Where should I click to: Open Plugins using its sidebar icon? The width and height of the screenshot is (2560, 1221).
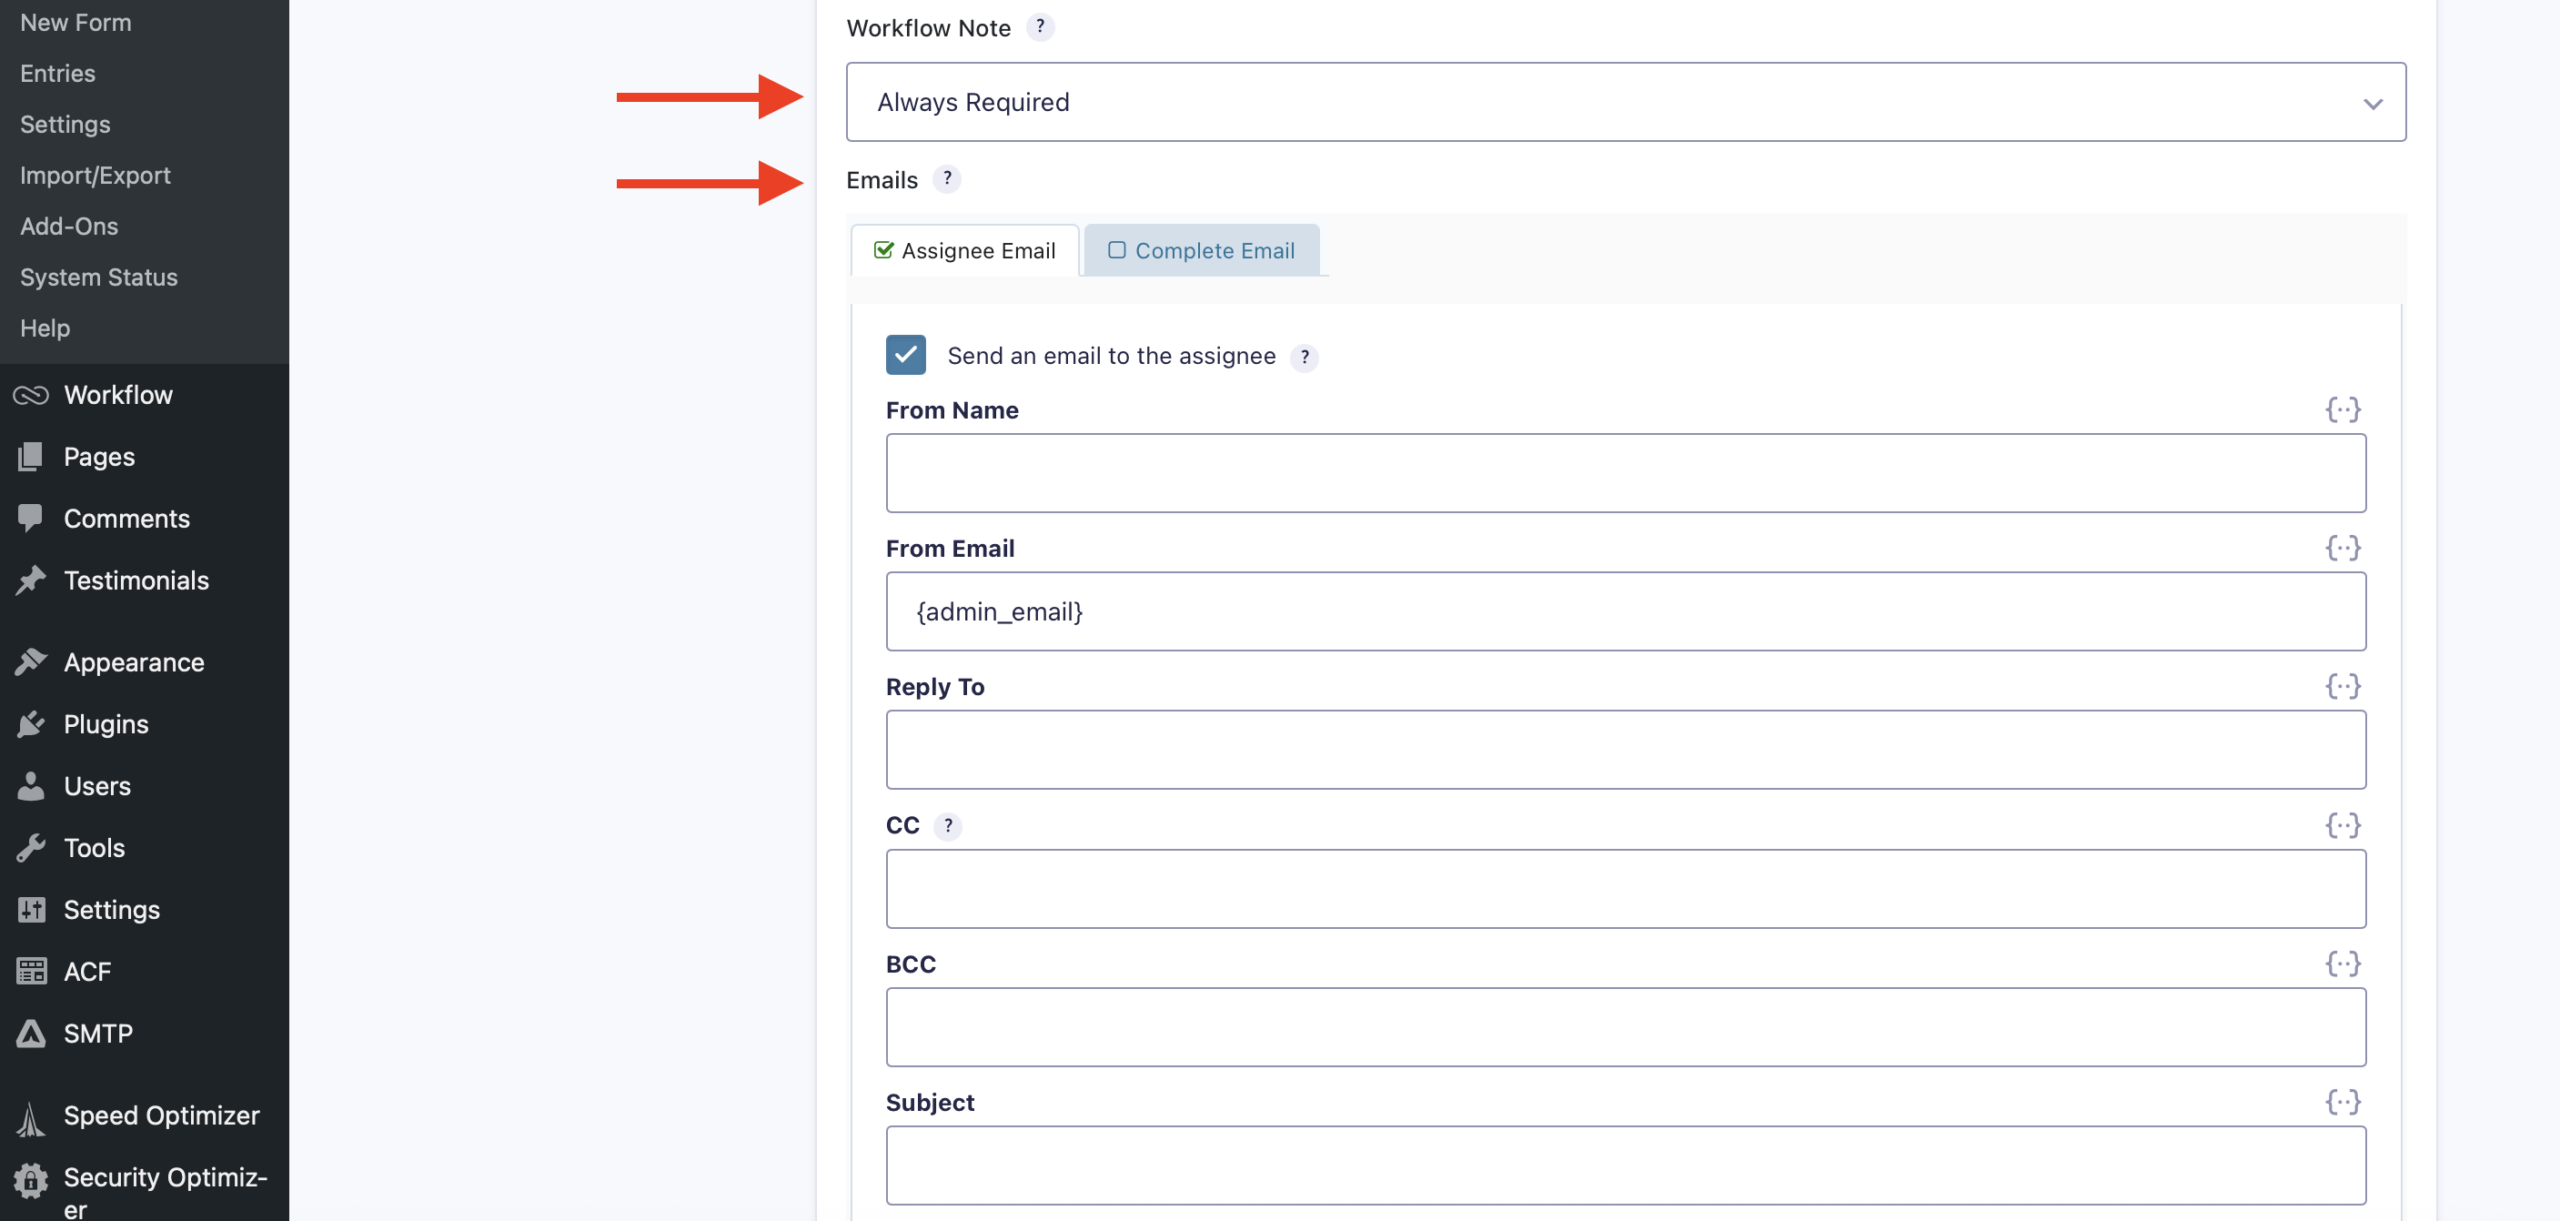click(x=31, y=723)
